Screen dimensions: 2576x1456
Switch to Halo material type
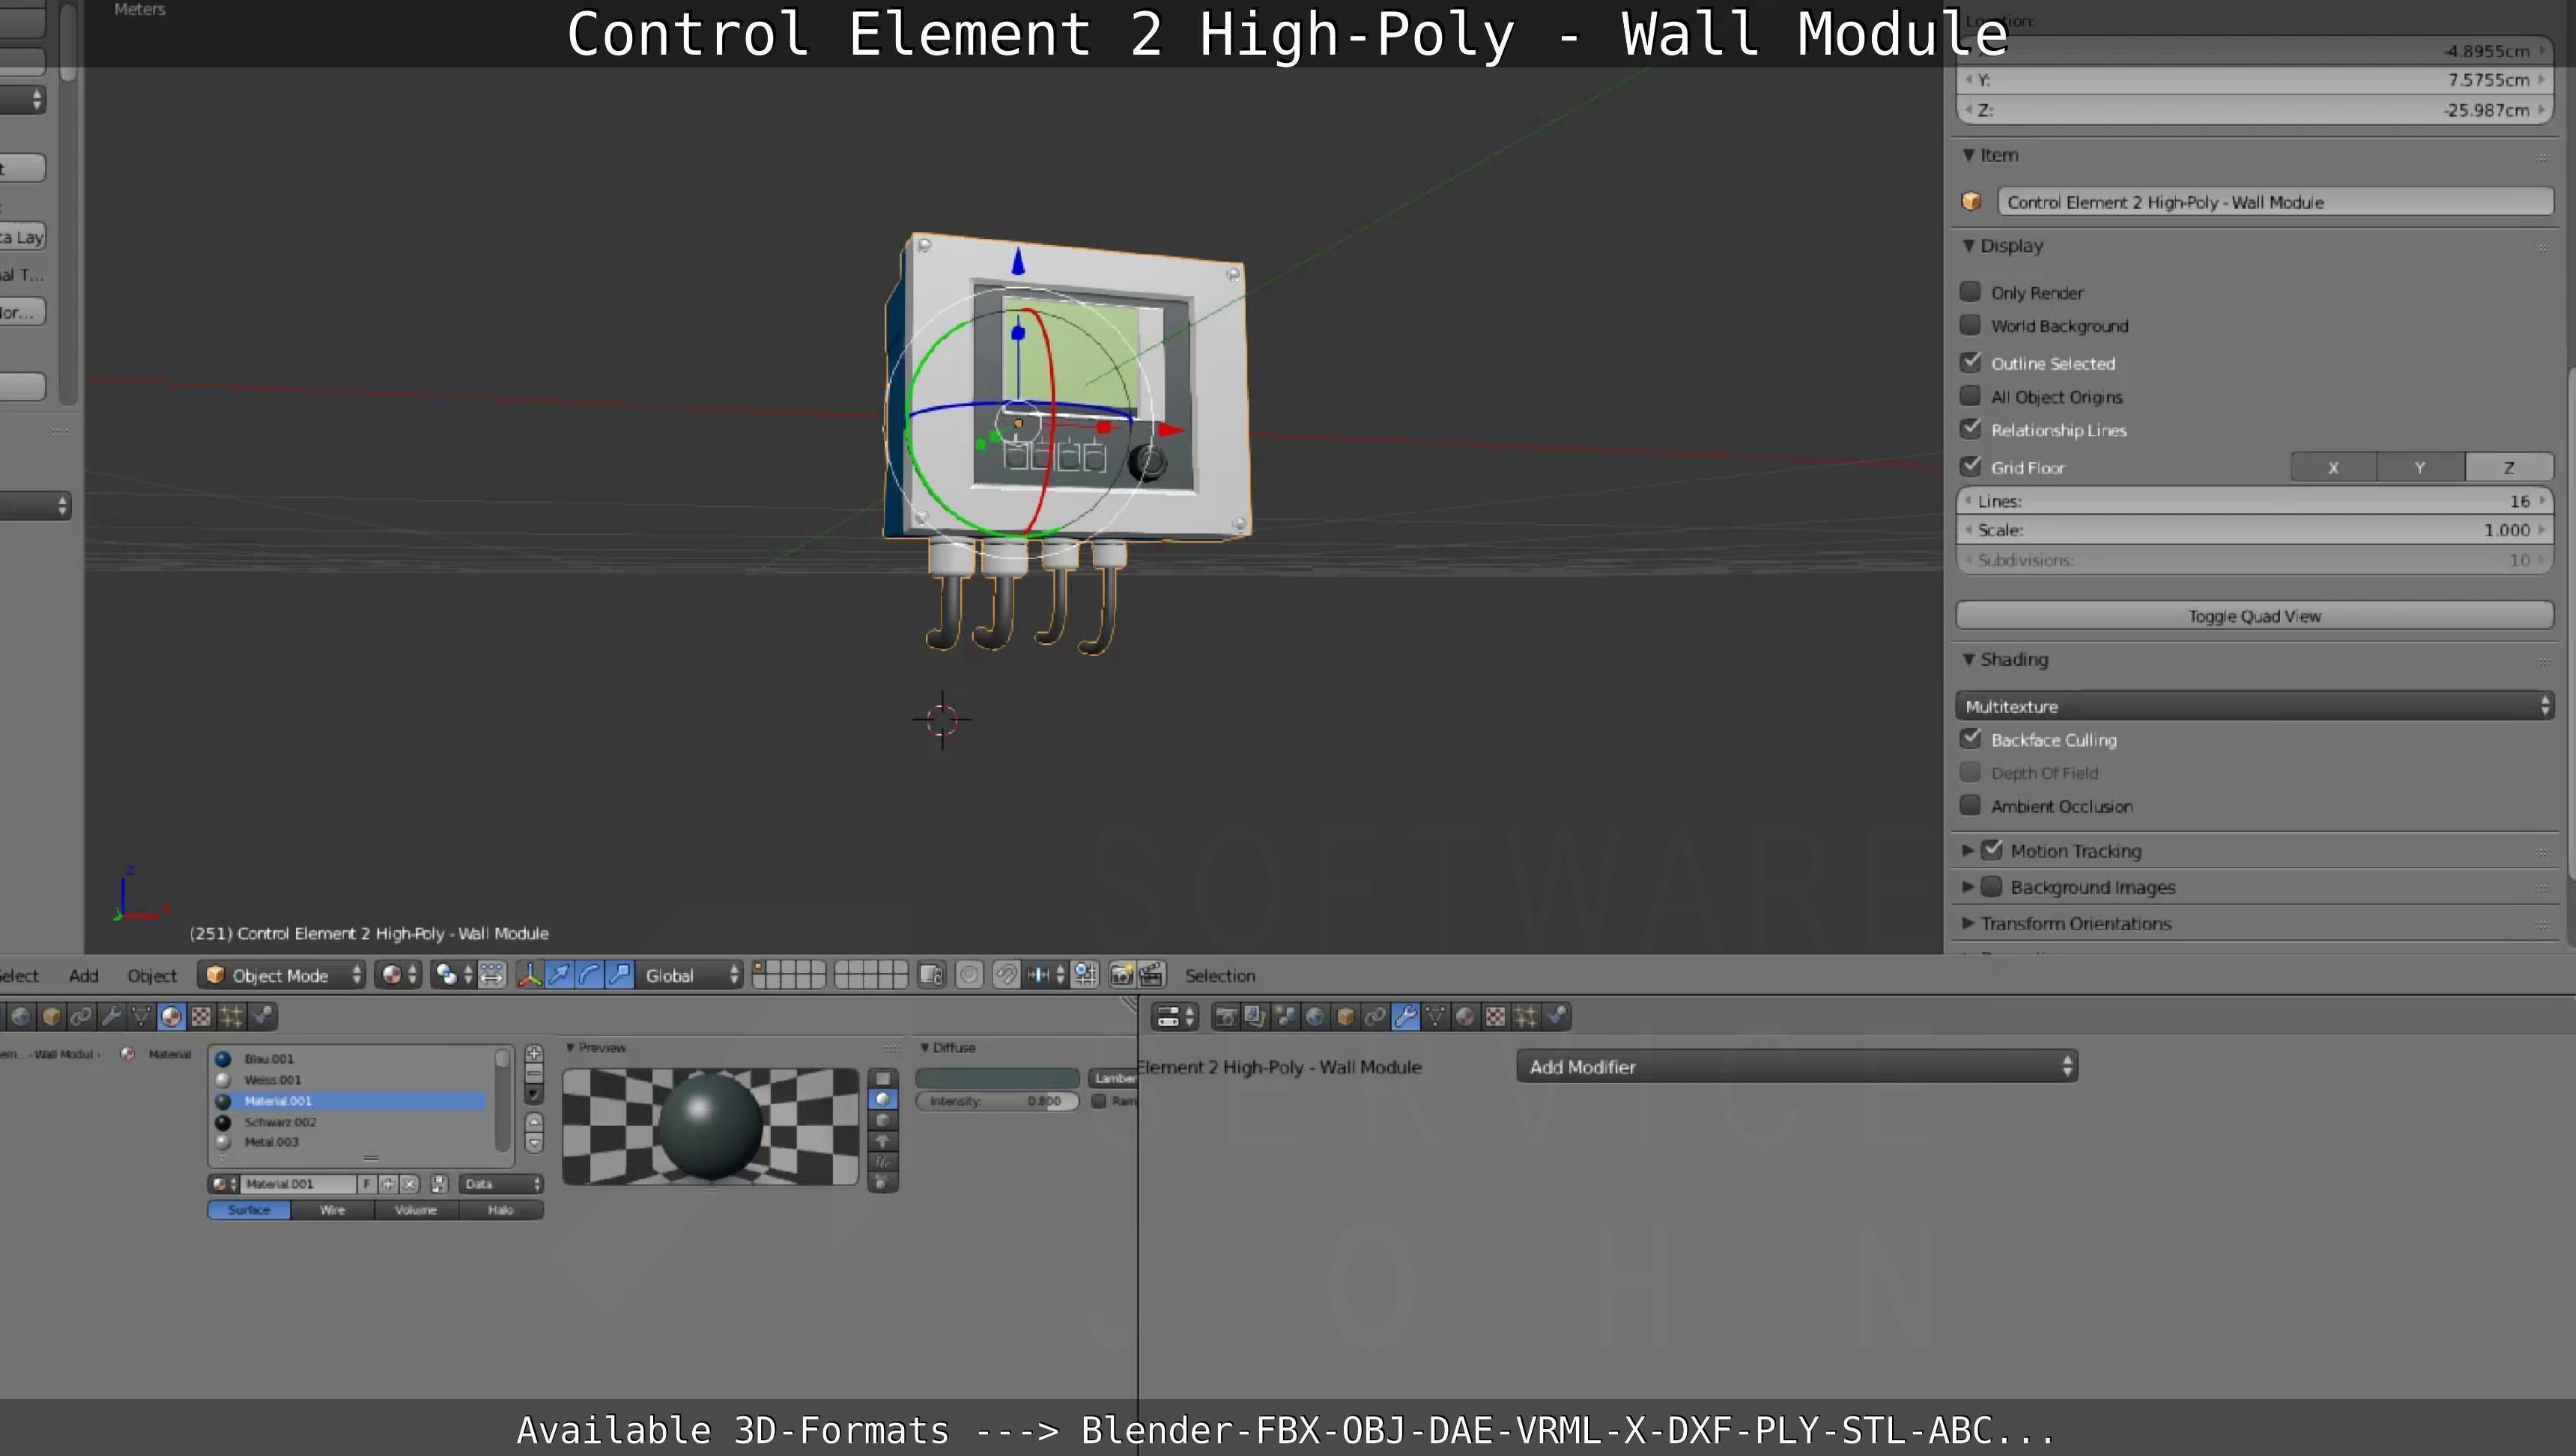click(x=501, y=1210)
